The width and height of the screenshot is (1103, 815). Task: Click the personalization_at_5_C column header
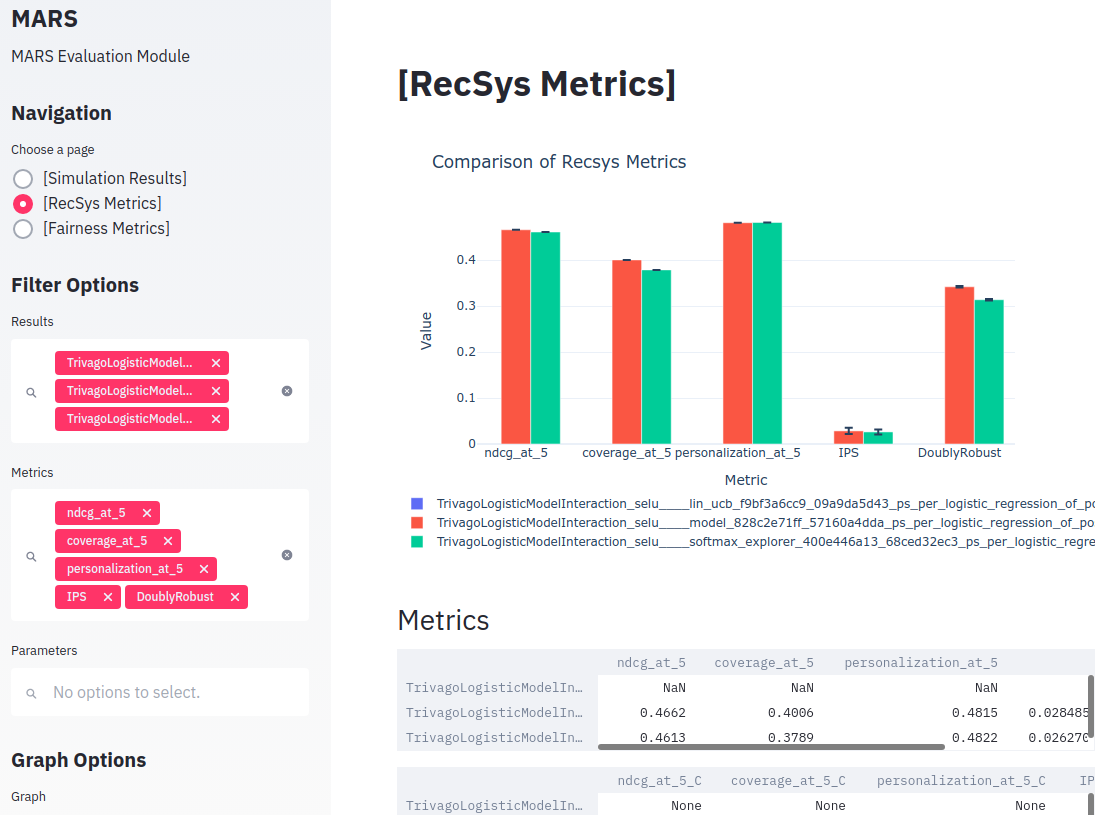pyautogui.click(x=961, y=781)
